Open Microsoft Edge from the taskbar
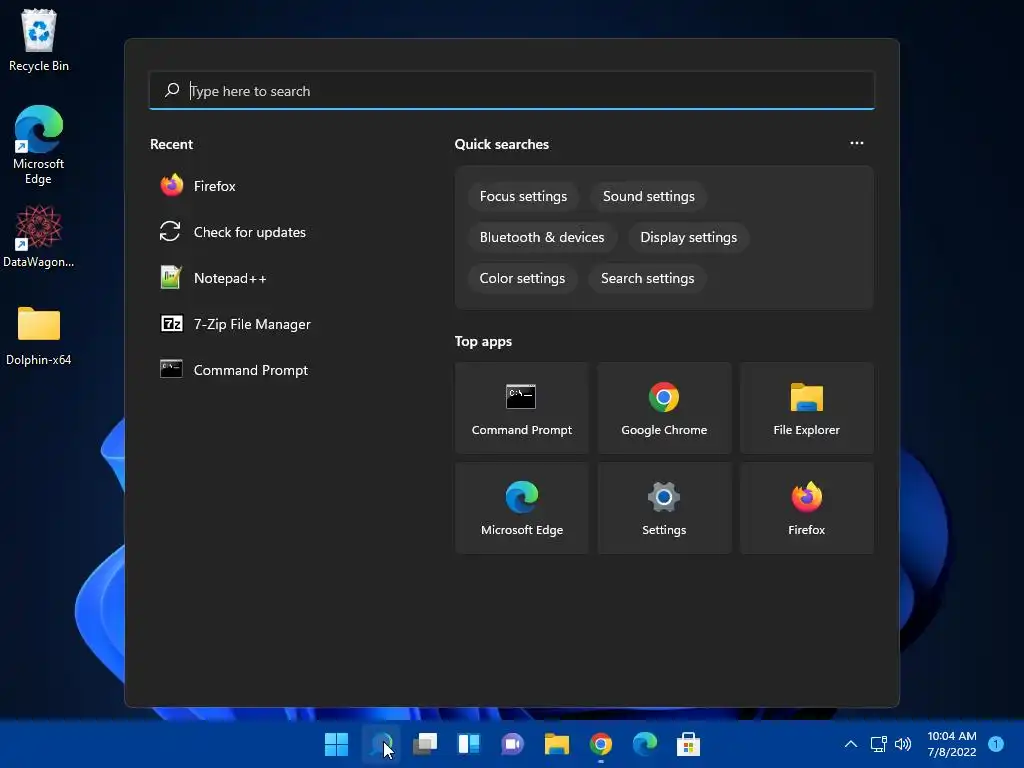The height and width of the screenshot is (768, 1024). click(x=645, y=744)
